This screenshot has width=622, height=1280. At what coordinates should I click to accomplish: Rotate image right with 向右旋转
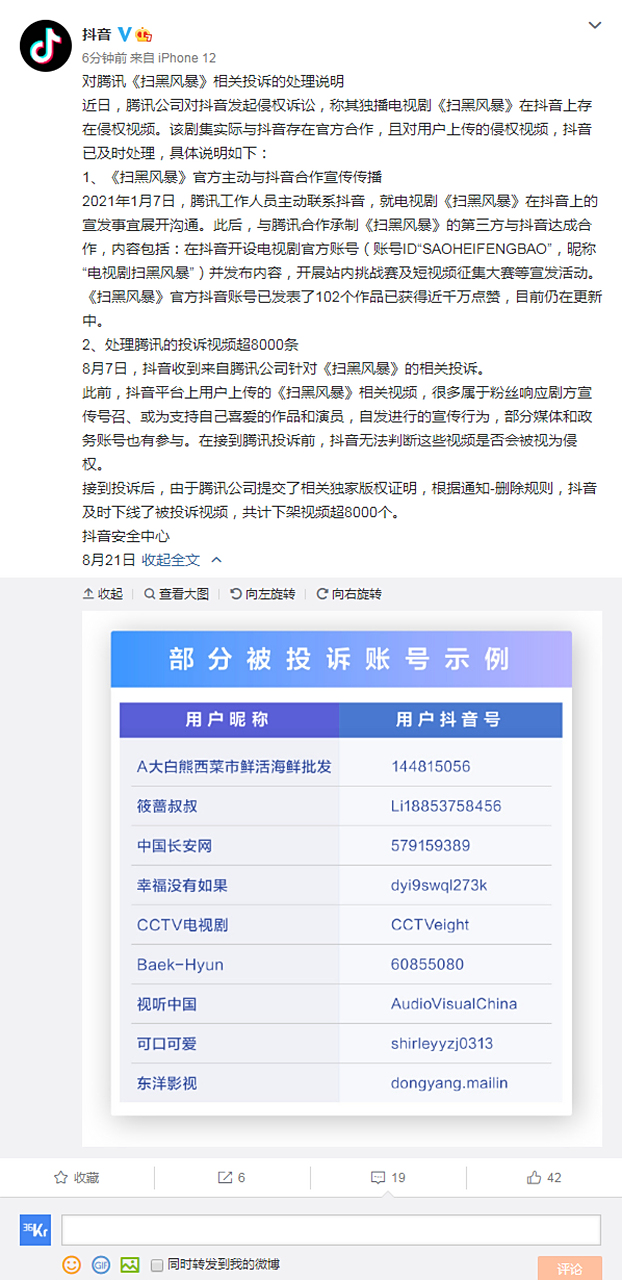(x=349, y=594)
